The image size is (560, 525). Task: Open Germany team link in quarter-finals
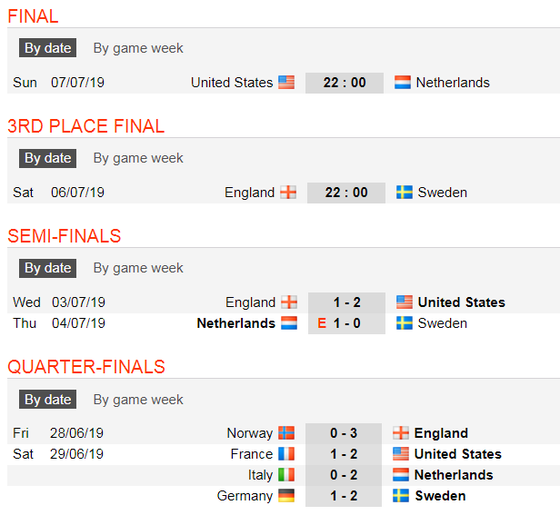coord(245,496)
